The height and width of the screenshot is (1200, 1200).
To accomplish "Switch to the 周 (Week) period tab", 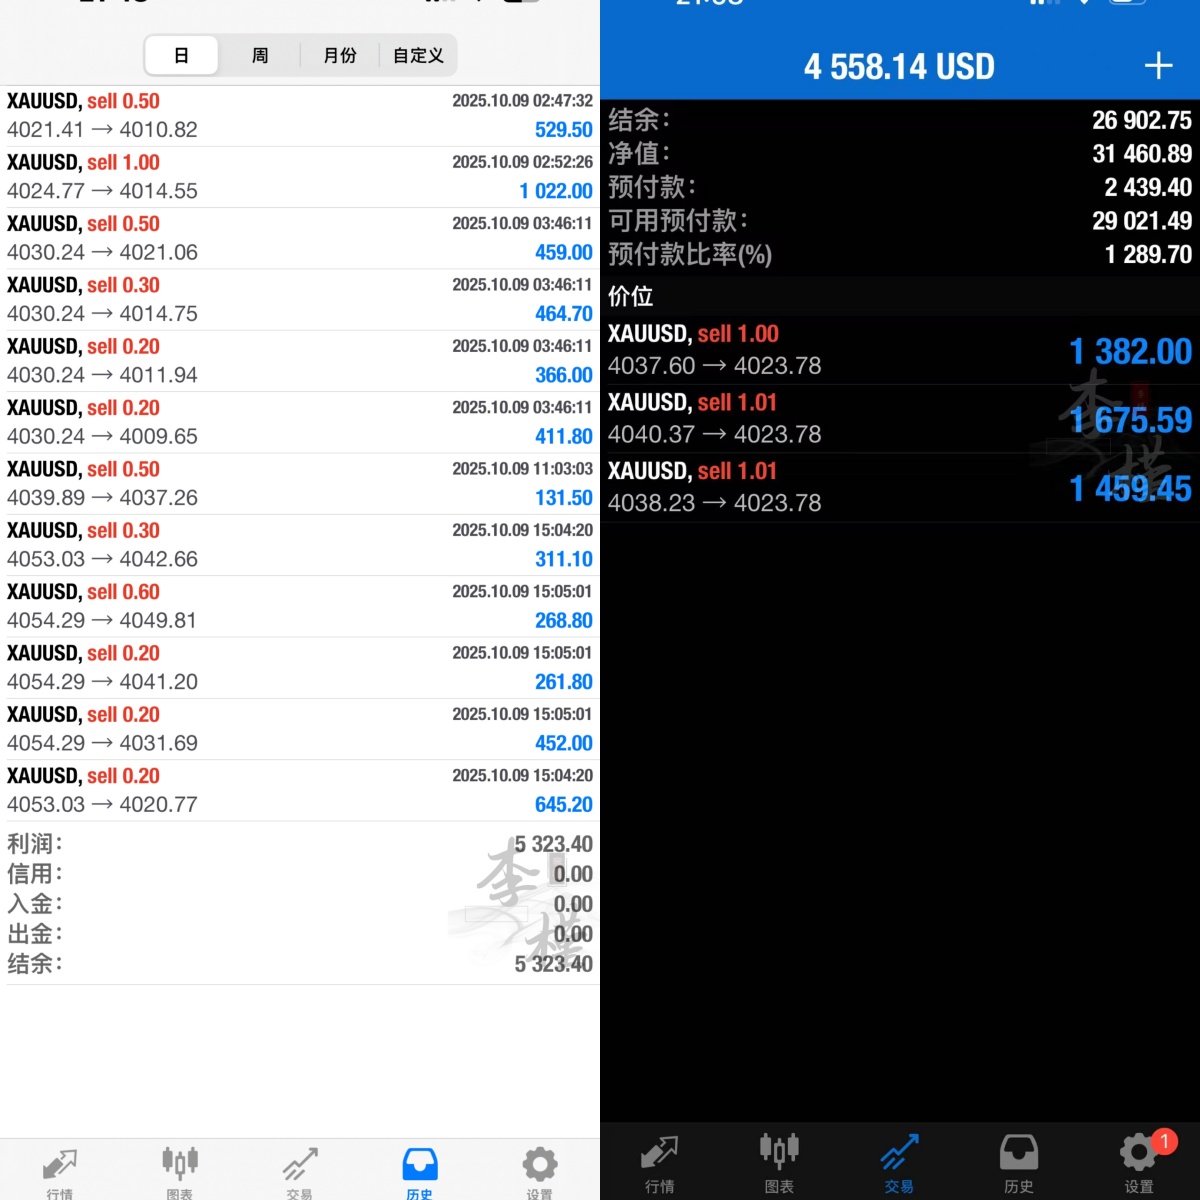I will [260, 56].
